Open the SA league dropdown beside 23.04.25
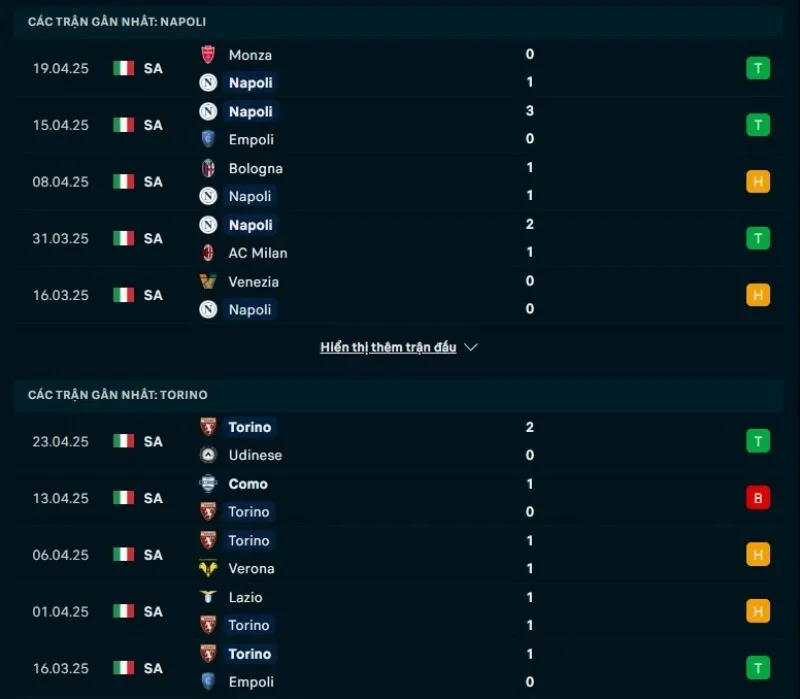 [x=152, y=440]
